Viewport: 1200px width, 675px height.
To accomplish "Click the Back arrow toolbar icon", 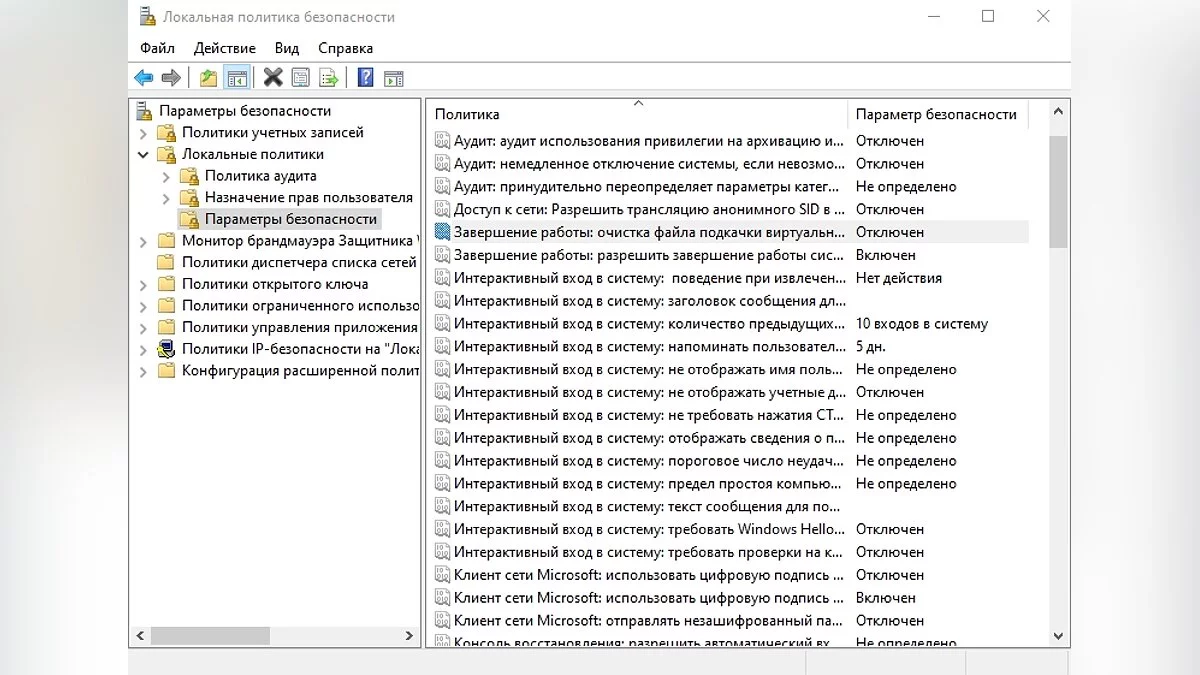I will (x=144, y=78).
